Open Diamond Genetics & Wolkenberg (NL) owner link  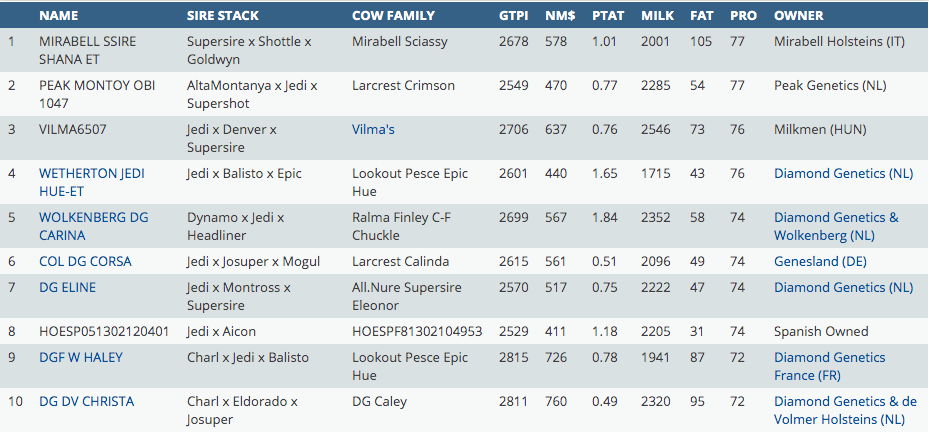click(835, 226)
